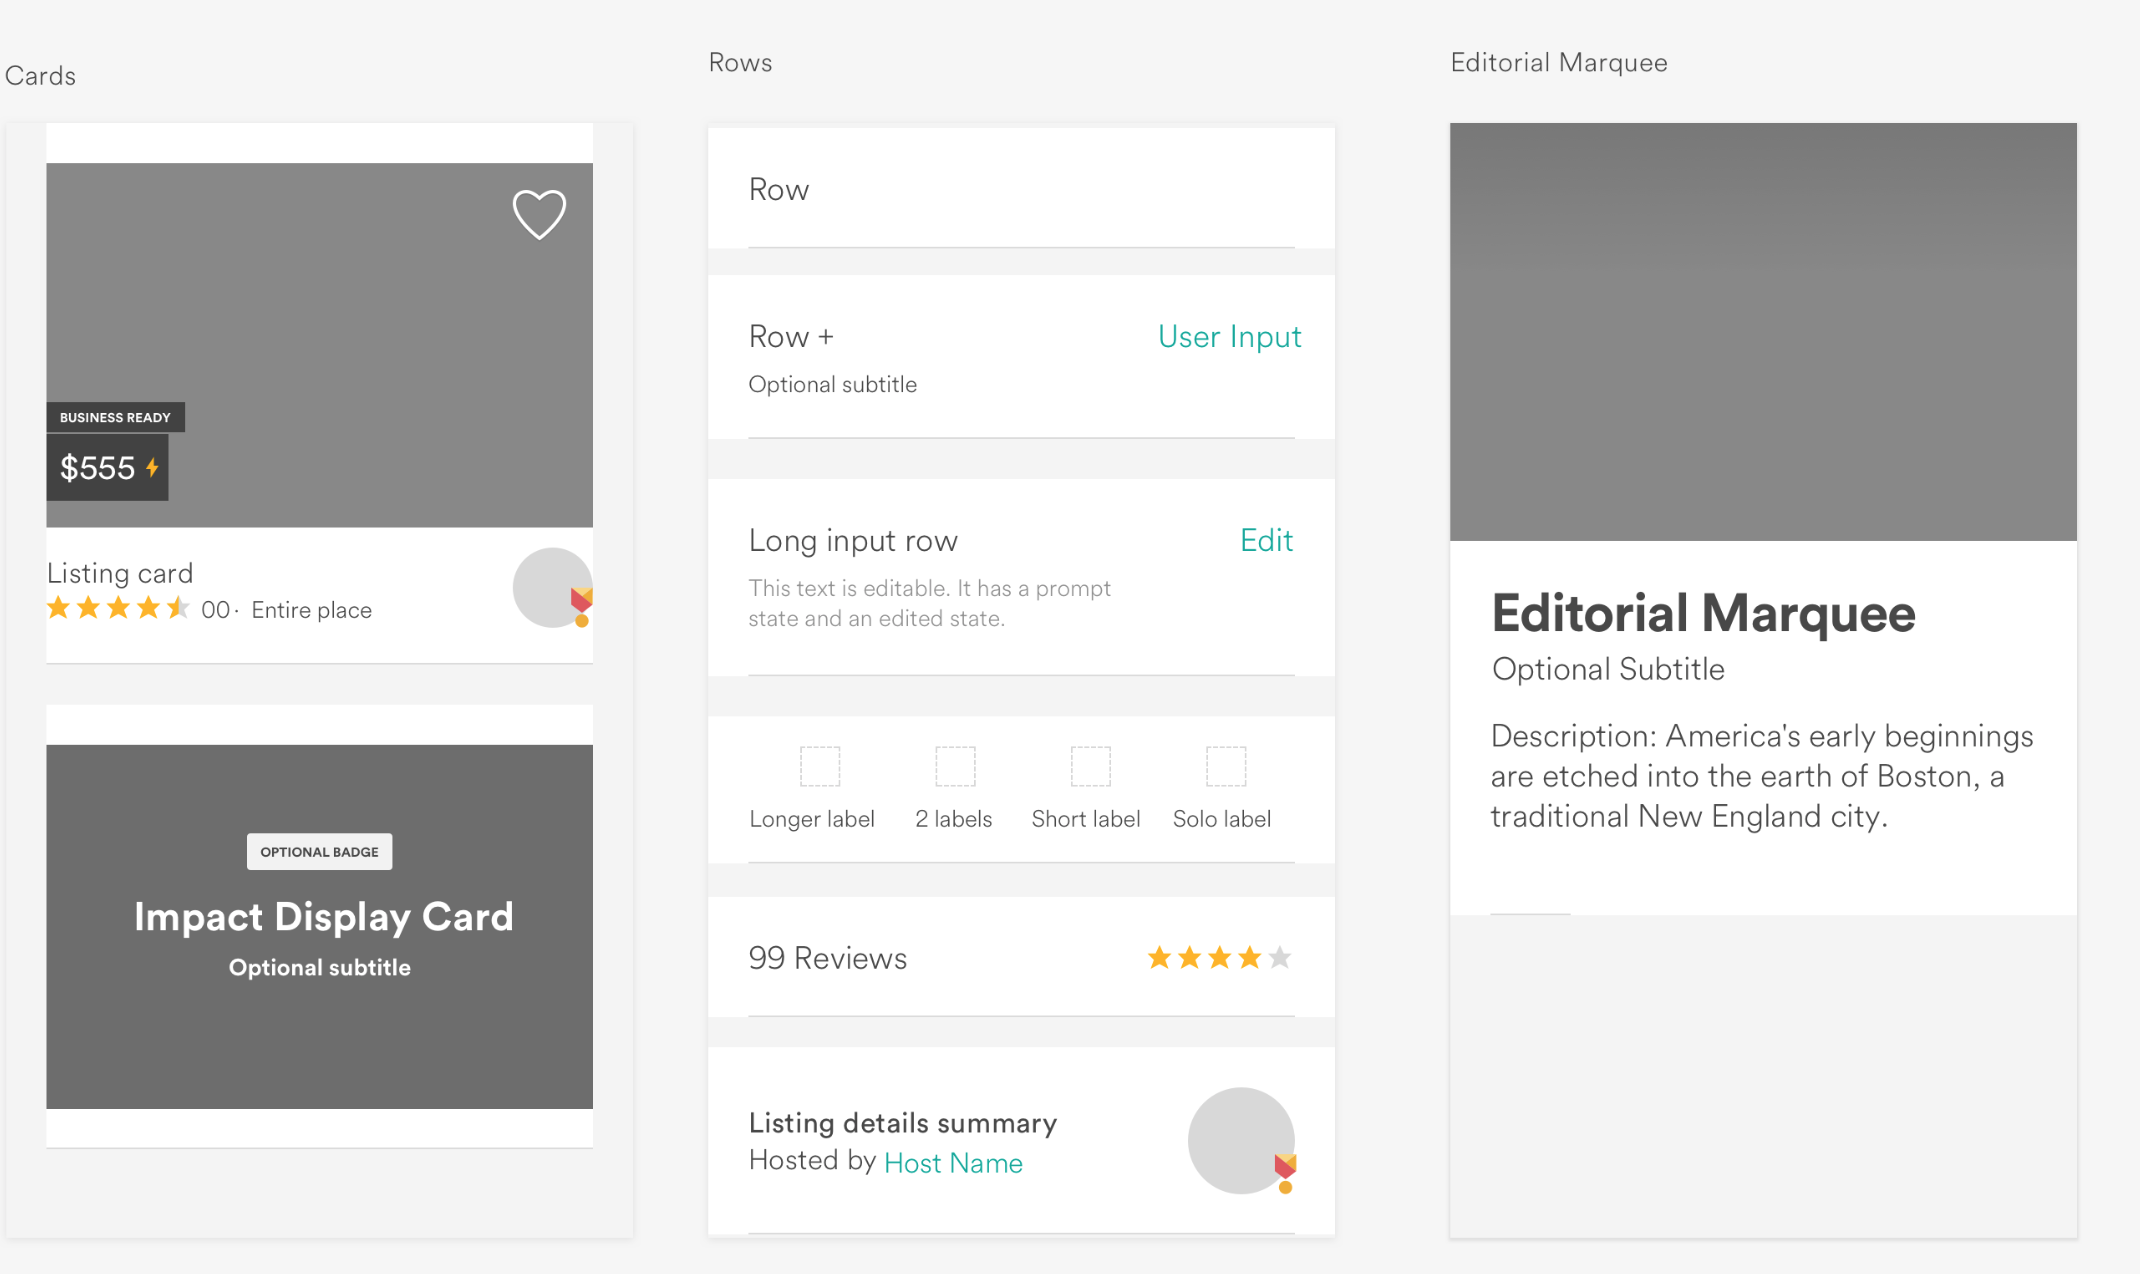Click the OPTIONAL BADGE label

pyautogui.click(x=319, y=852)
